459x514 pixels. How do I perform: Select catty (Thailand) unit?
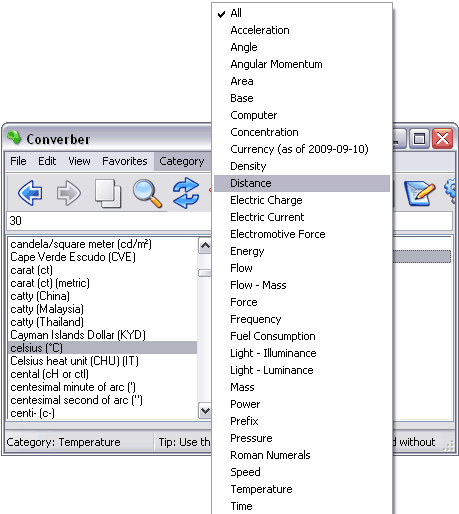click(102, 322)
